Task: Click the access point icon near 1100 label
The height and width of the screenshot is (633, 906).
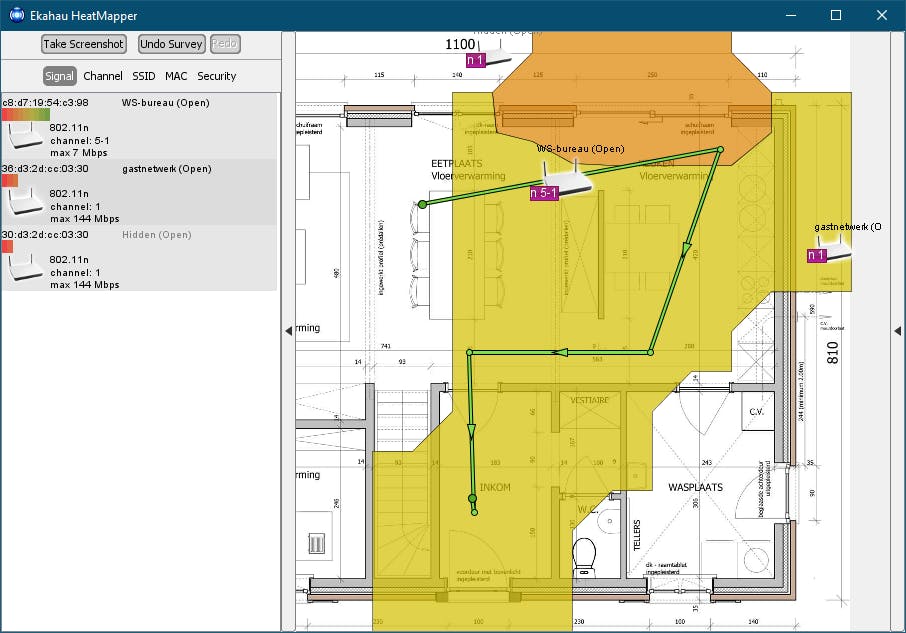Action: click(495, 53)
